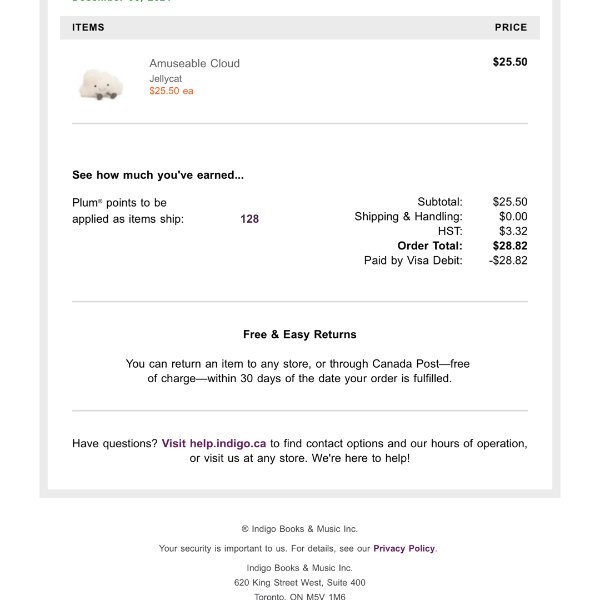The image size is (600, 600).
Task: Click the Free & Easy Returns heading
Action: tap(299, 334)
